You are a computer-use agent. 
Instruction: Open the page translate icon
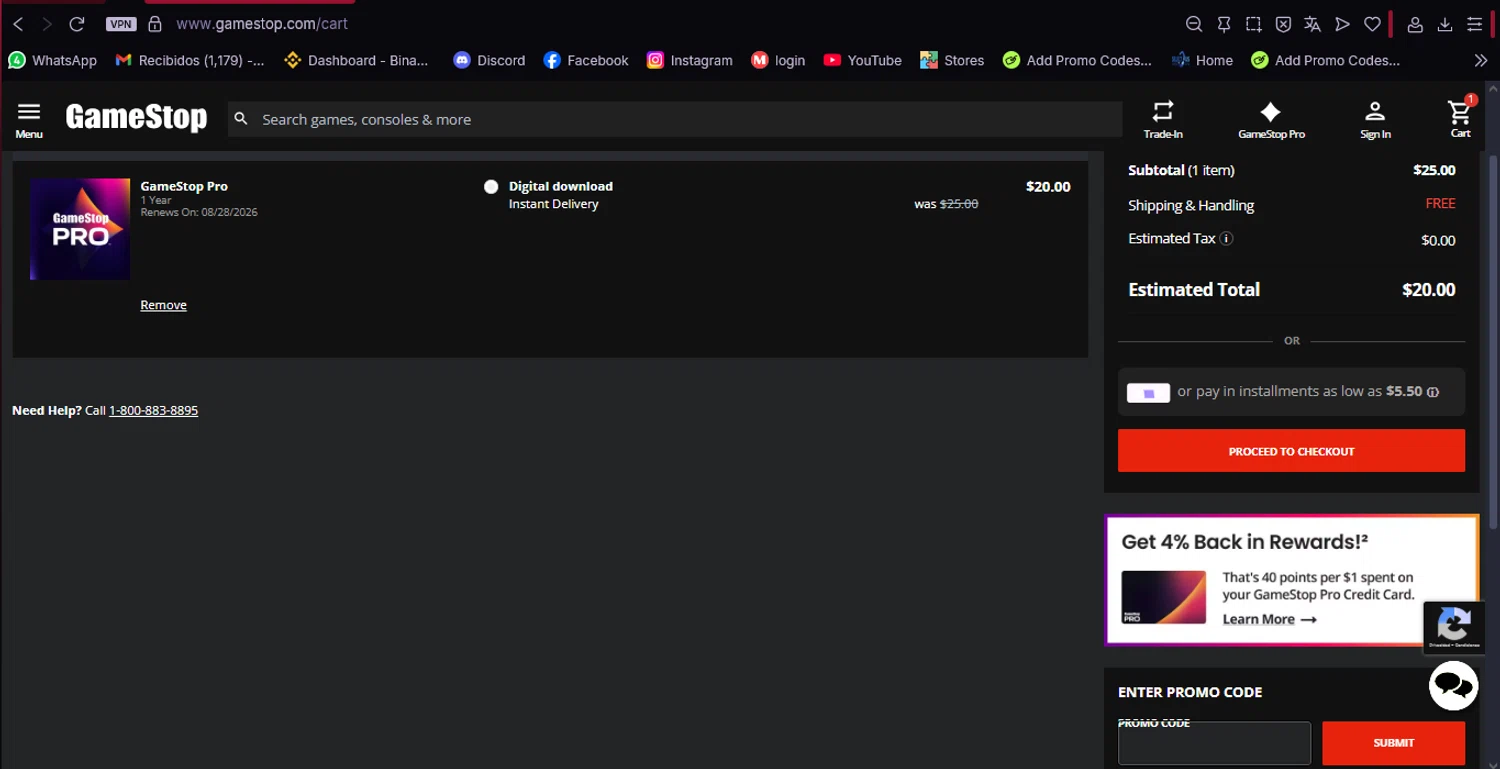(1313, 24)
